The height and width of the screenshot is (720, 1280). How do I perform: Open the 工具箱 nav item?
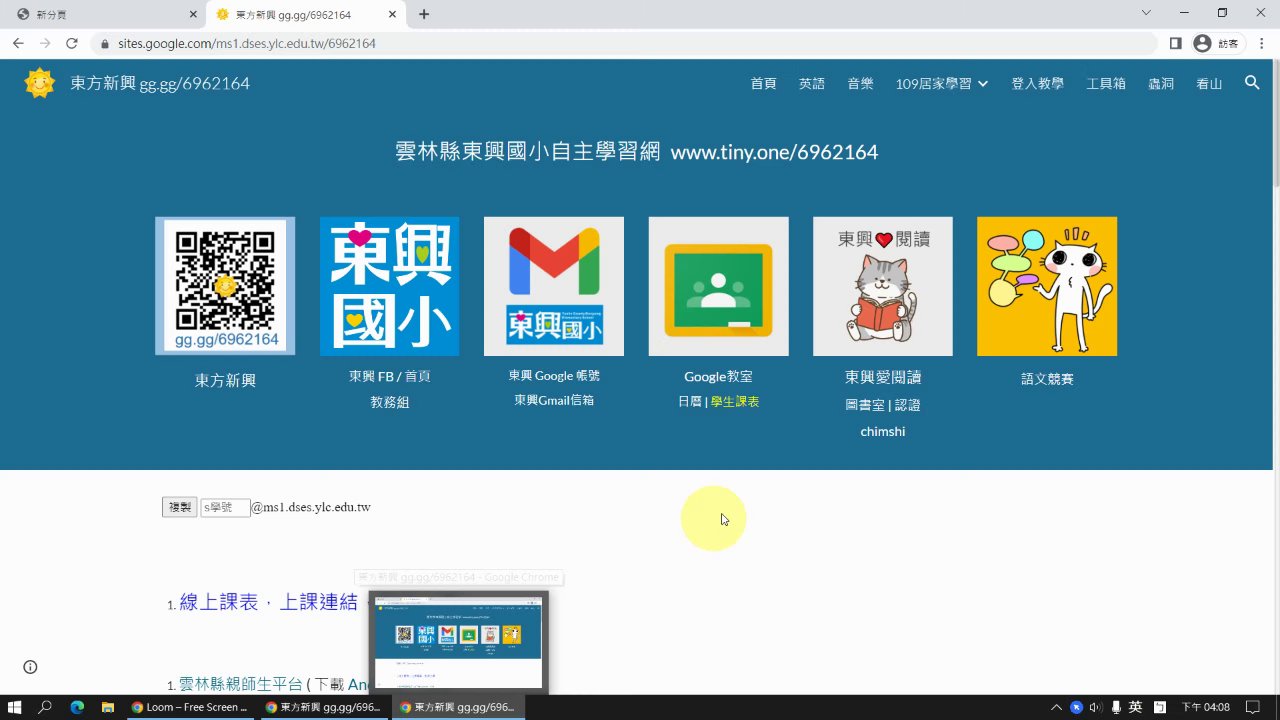tap(1106, 84)
